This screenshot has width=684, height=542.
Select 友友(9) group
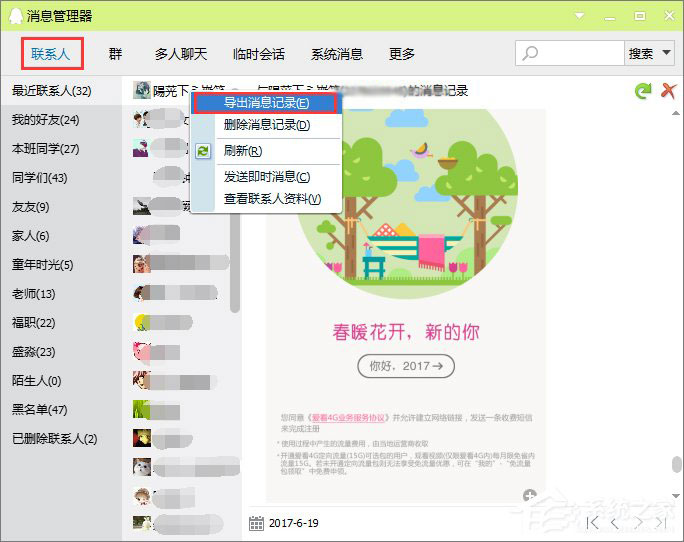click(x=61, y=207)
